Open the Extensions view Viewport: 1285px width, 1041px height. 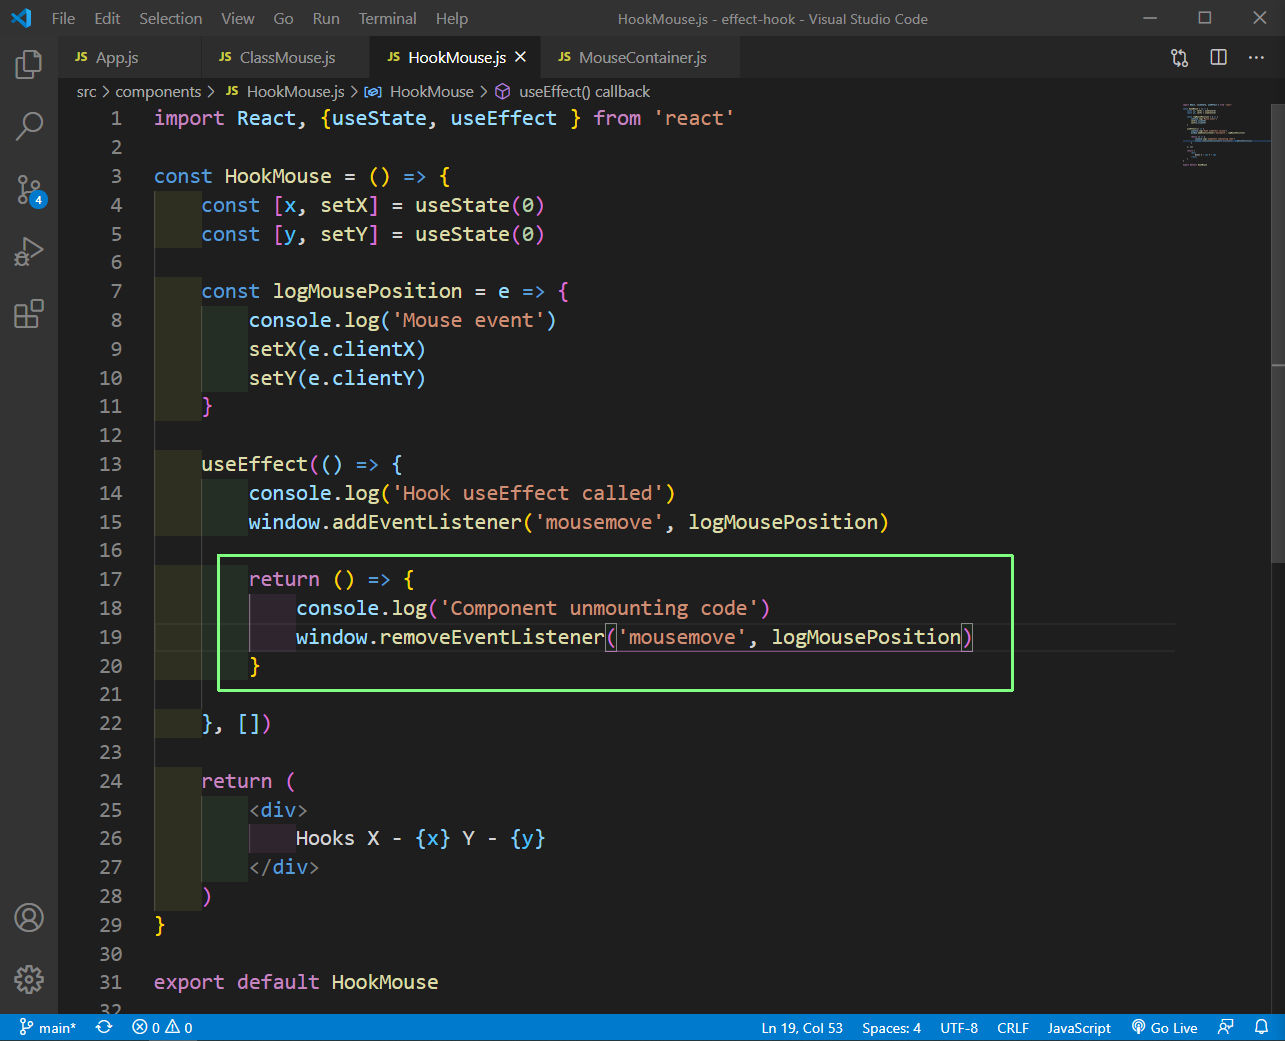[x=29, y=314]
